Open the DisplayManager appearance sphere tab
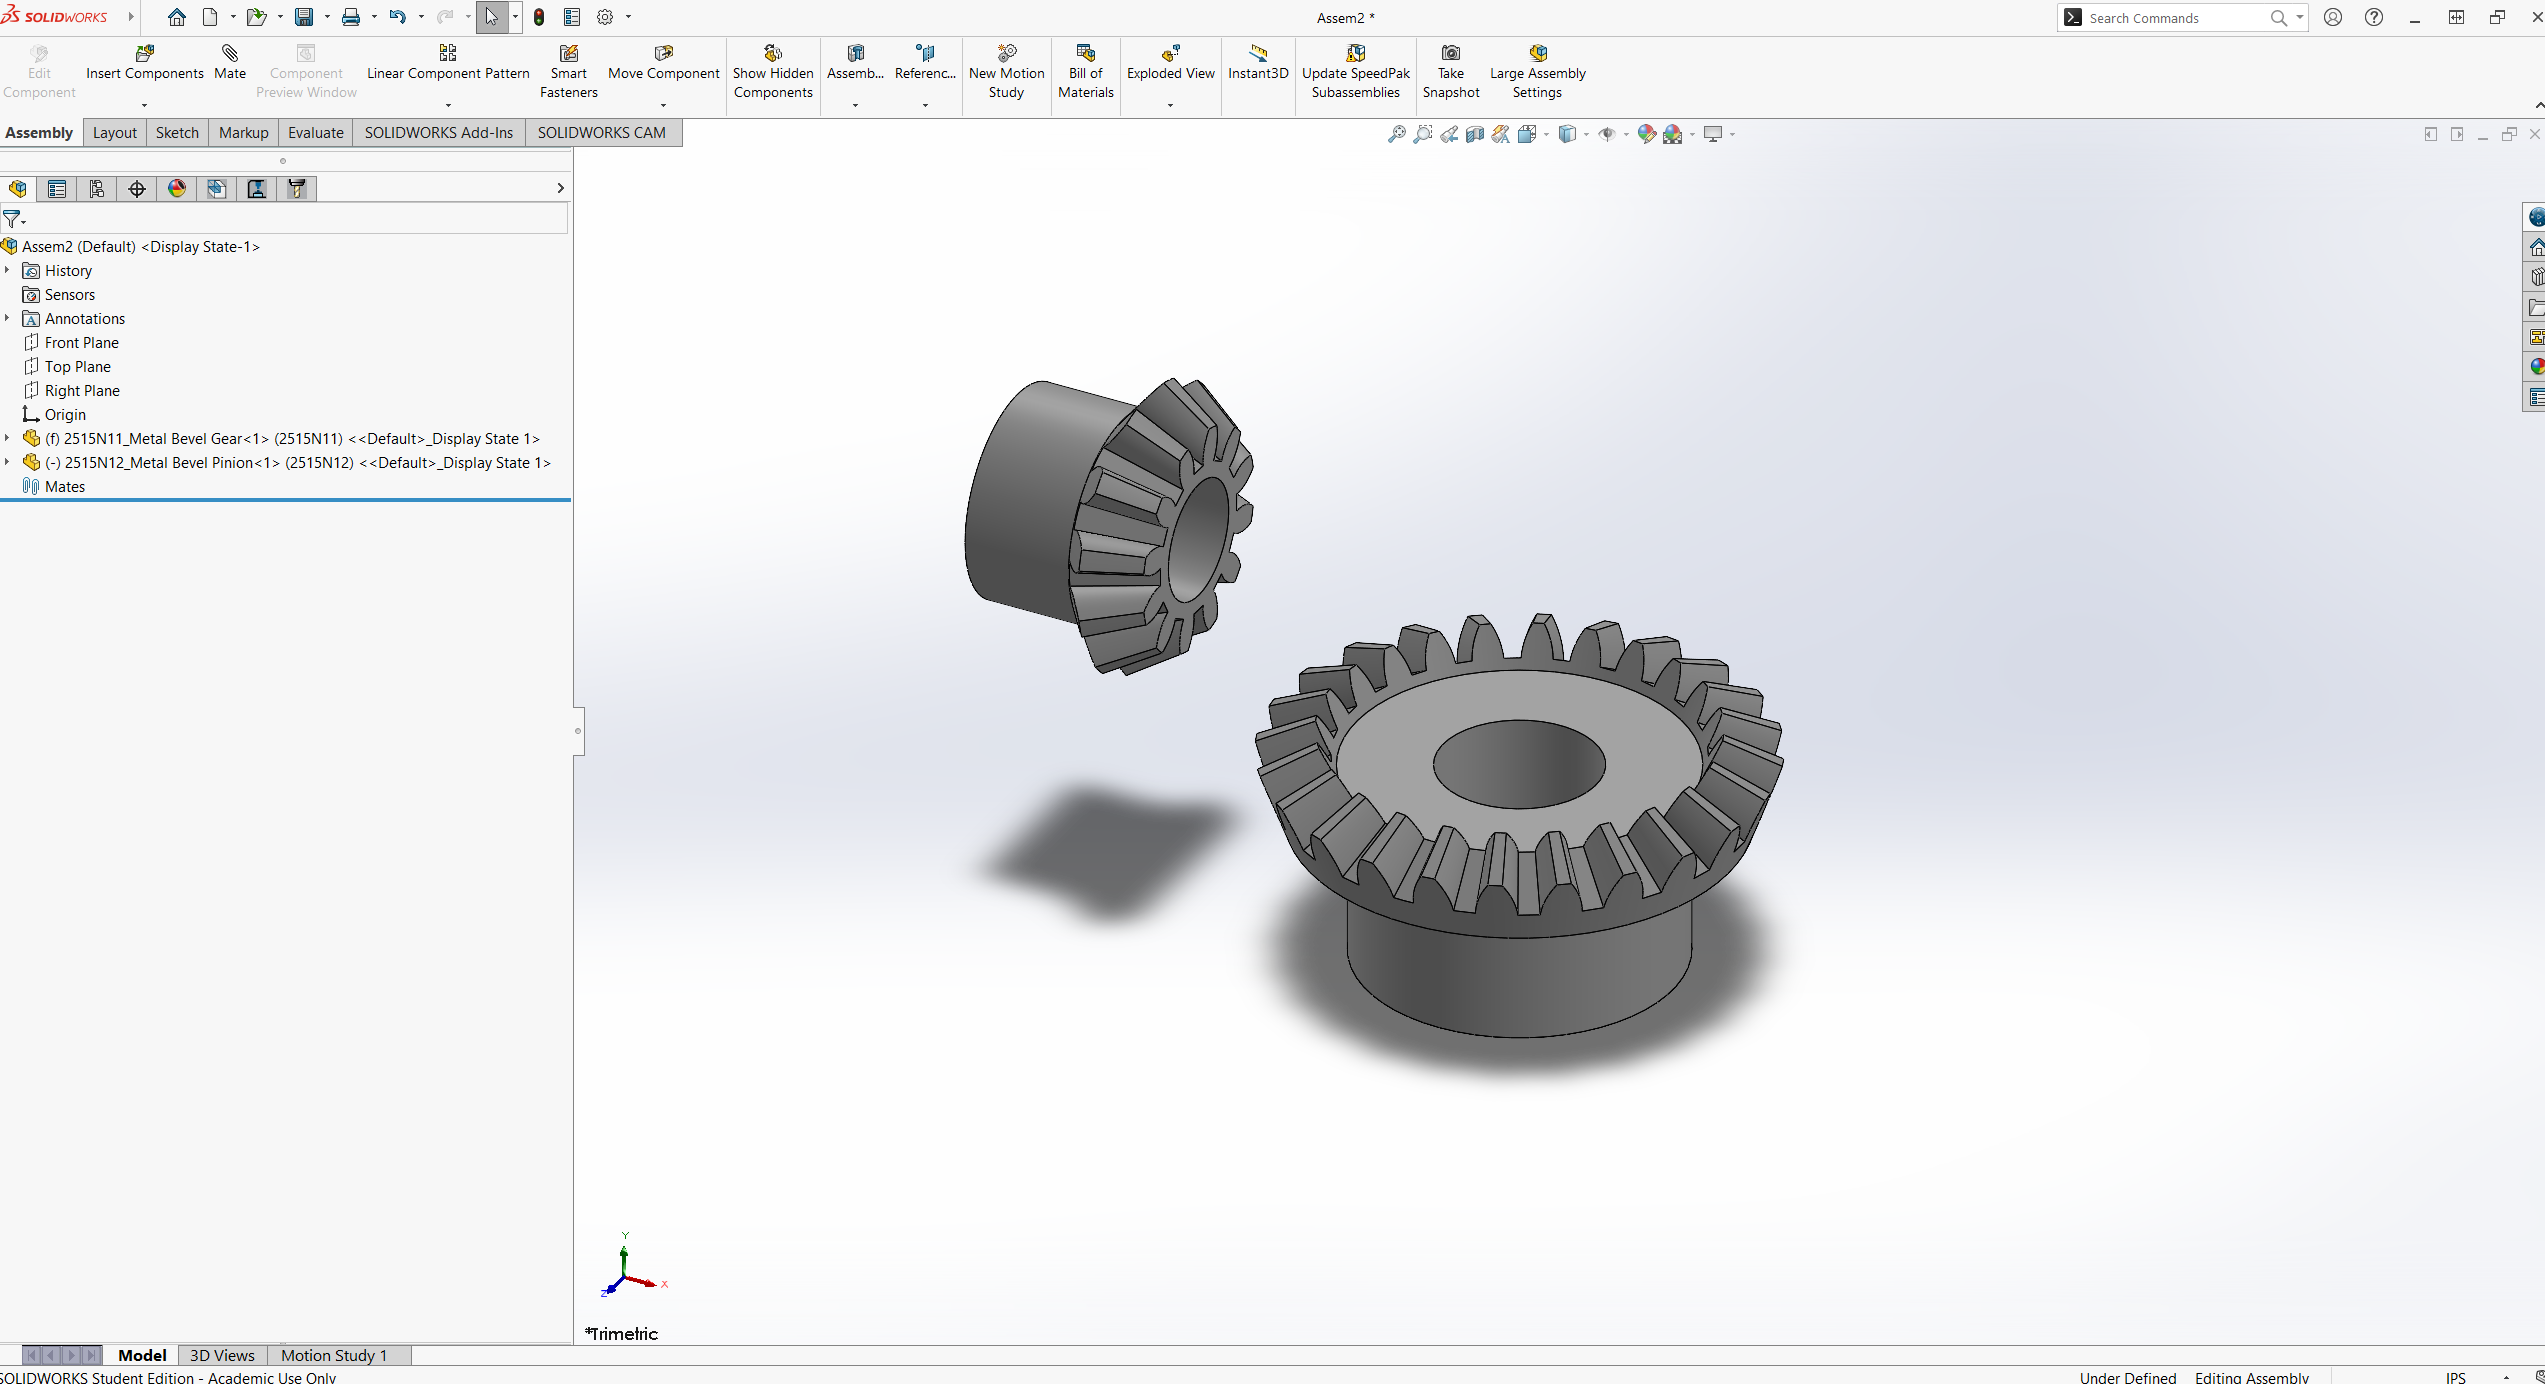 177,189
